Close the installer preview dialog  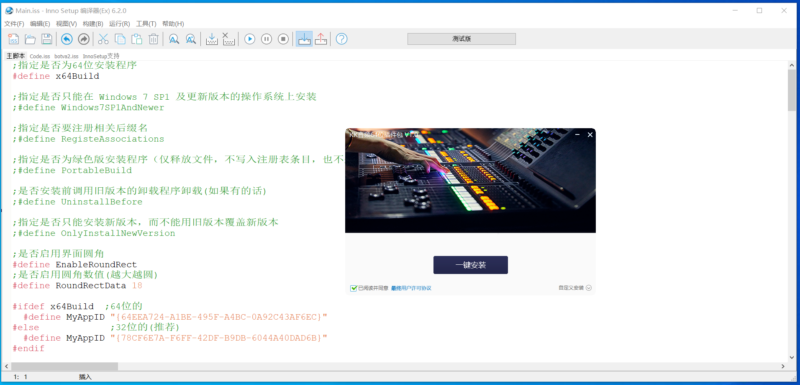(590, 135)
